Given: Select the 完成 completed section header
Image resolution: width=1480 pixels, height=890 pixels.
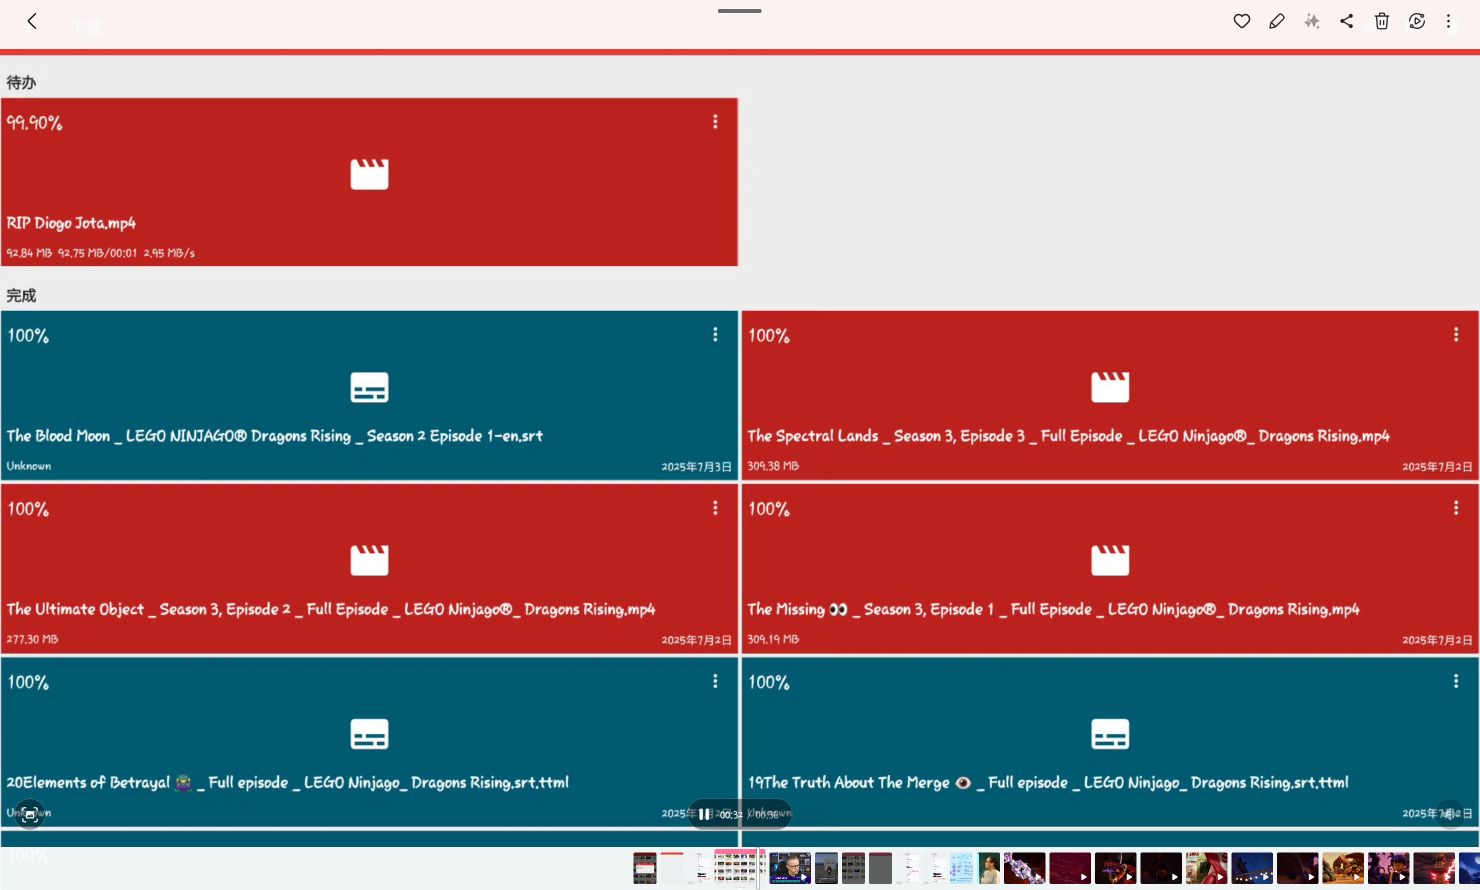Looking at the screenshot, I should click(x=21, y=296).
